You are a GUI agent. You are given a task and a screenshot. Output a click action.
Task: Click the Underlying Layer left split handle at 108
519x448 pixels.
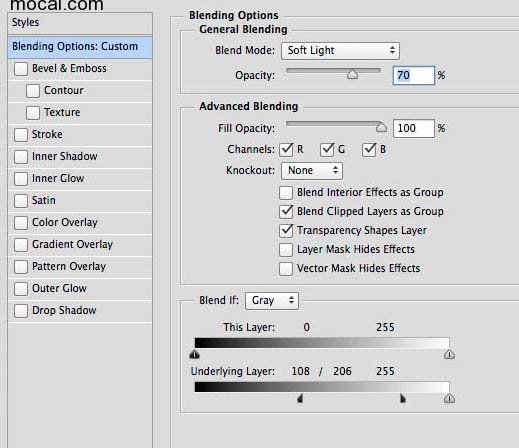tap(300, 398)
